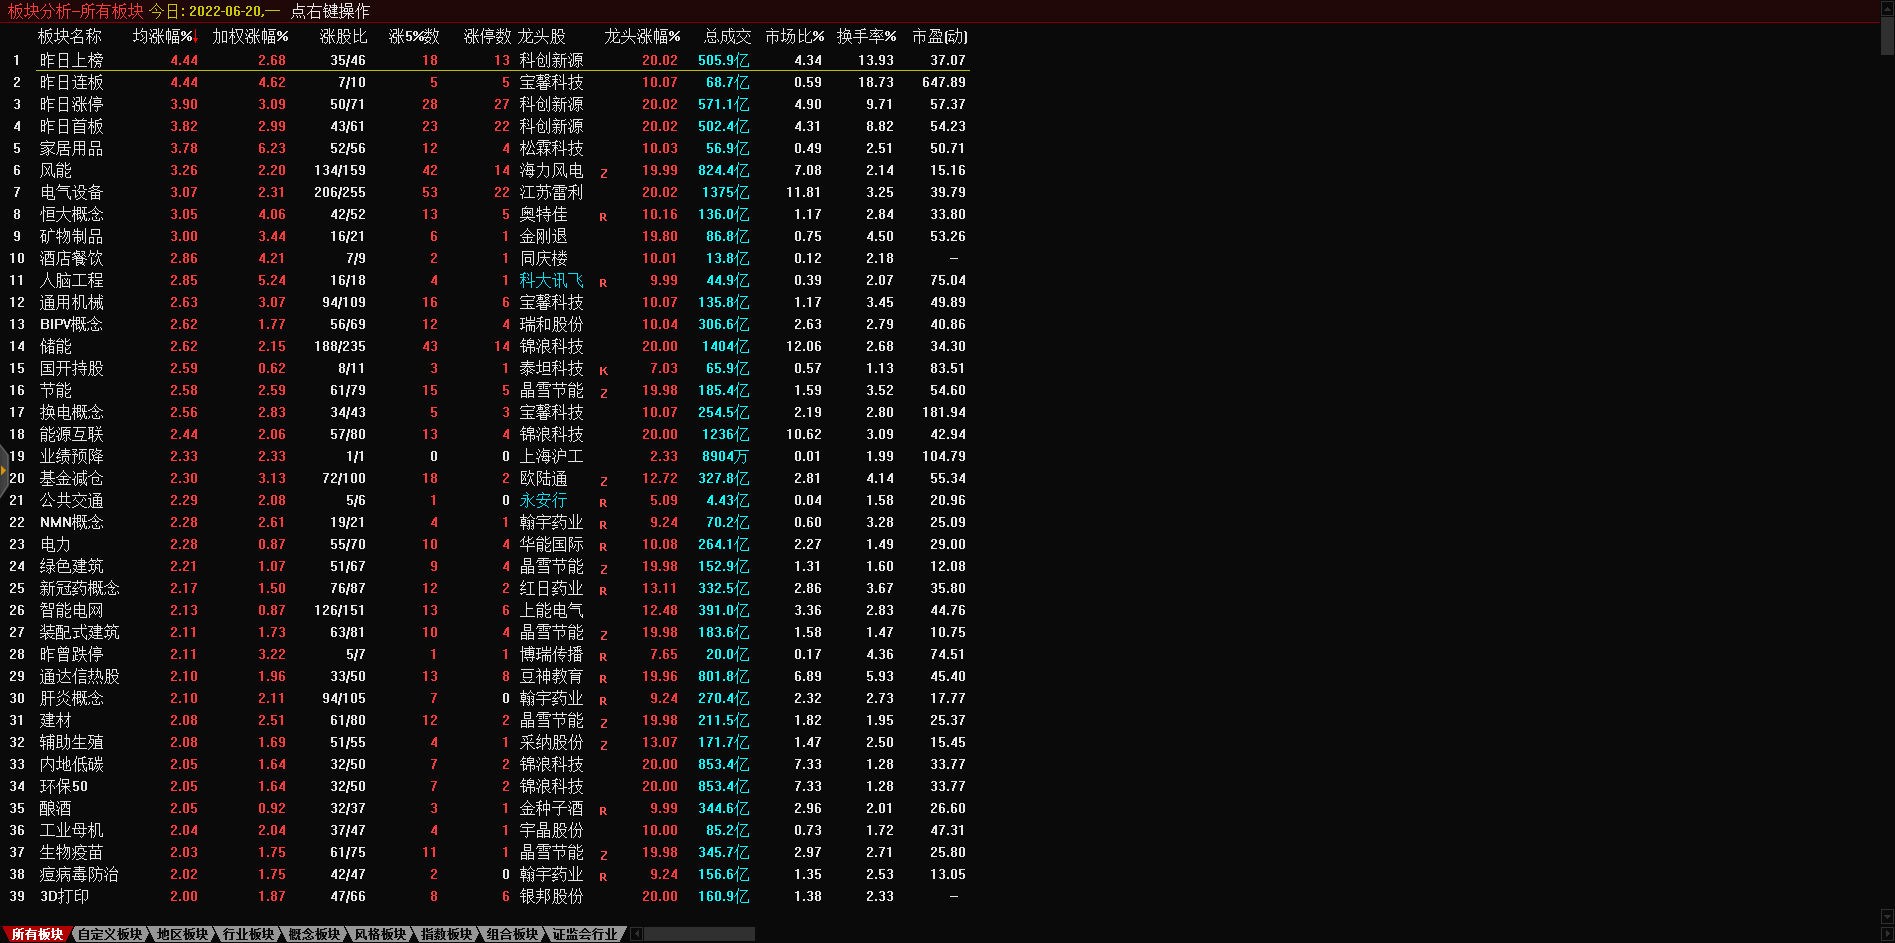
Task: Click leading stock 永安行 in row 21
Action: click(x=543, y=501)
